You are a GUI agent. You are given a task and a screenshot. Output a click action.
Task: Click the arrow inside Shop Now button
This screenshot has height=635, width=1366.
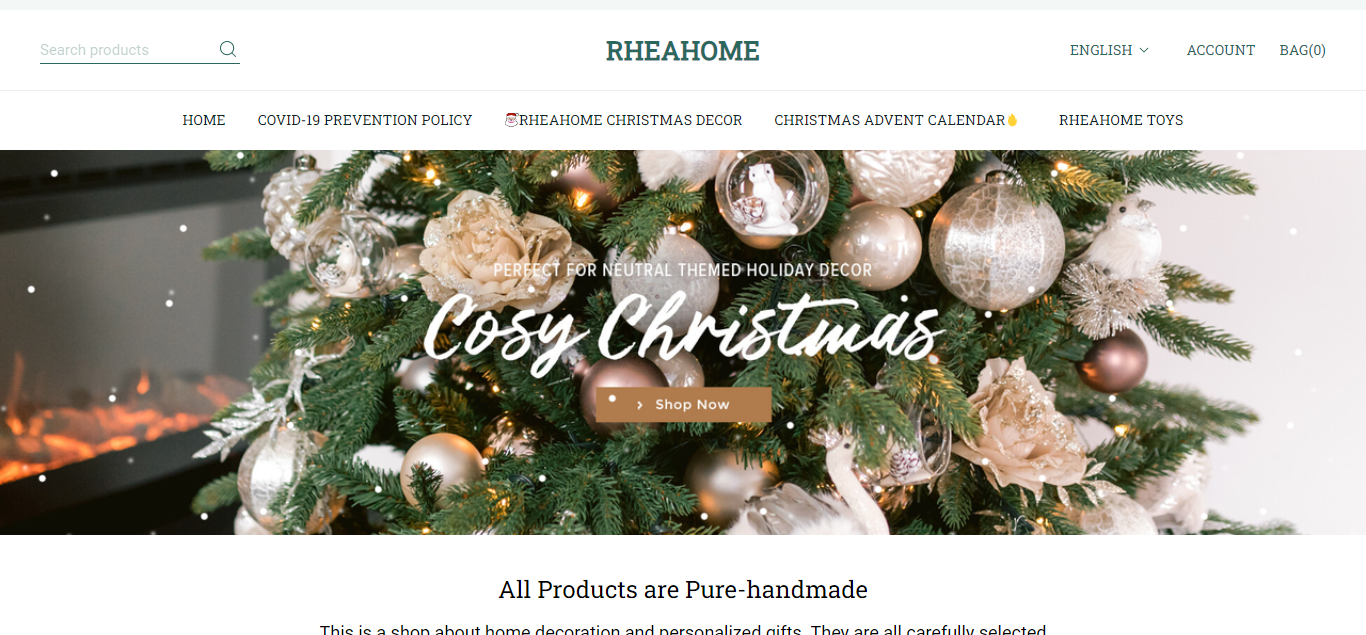(x=640, y=405)
